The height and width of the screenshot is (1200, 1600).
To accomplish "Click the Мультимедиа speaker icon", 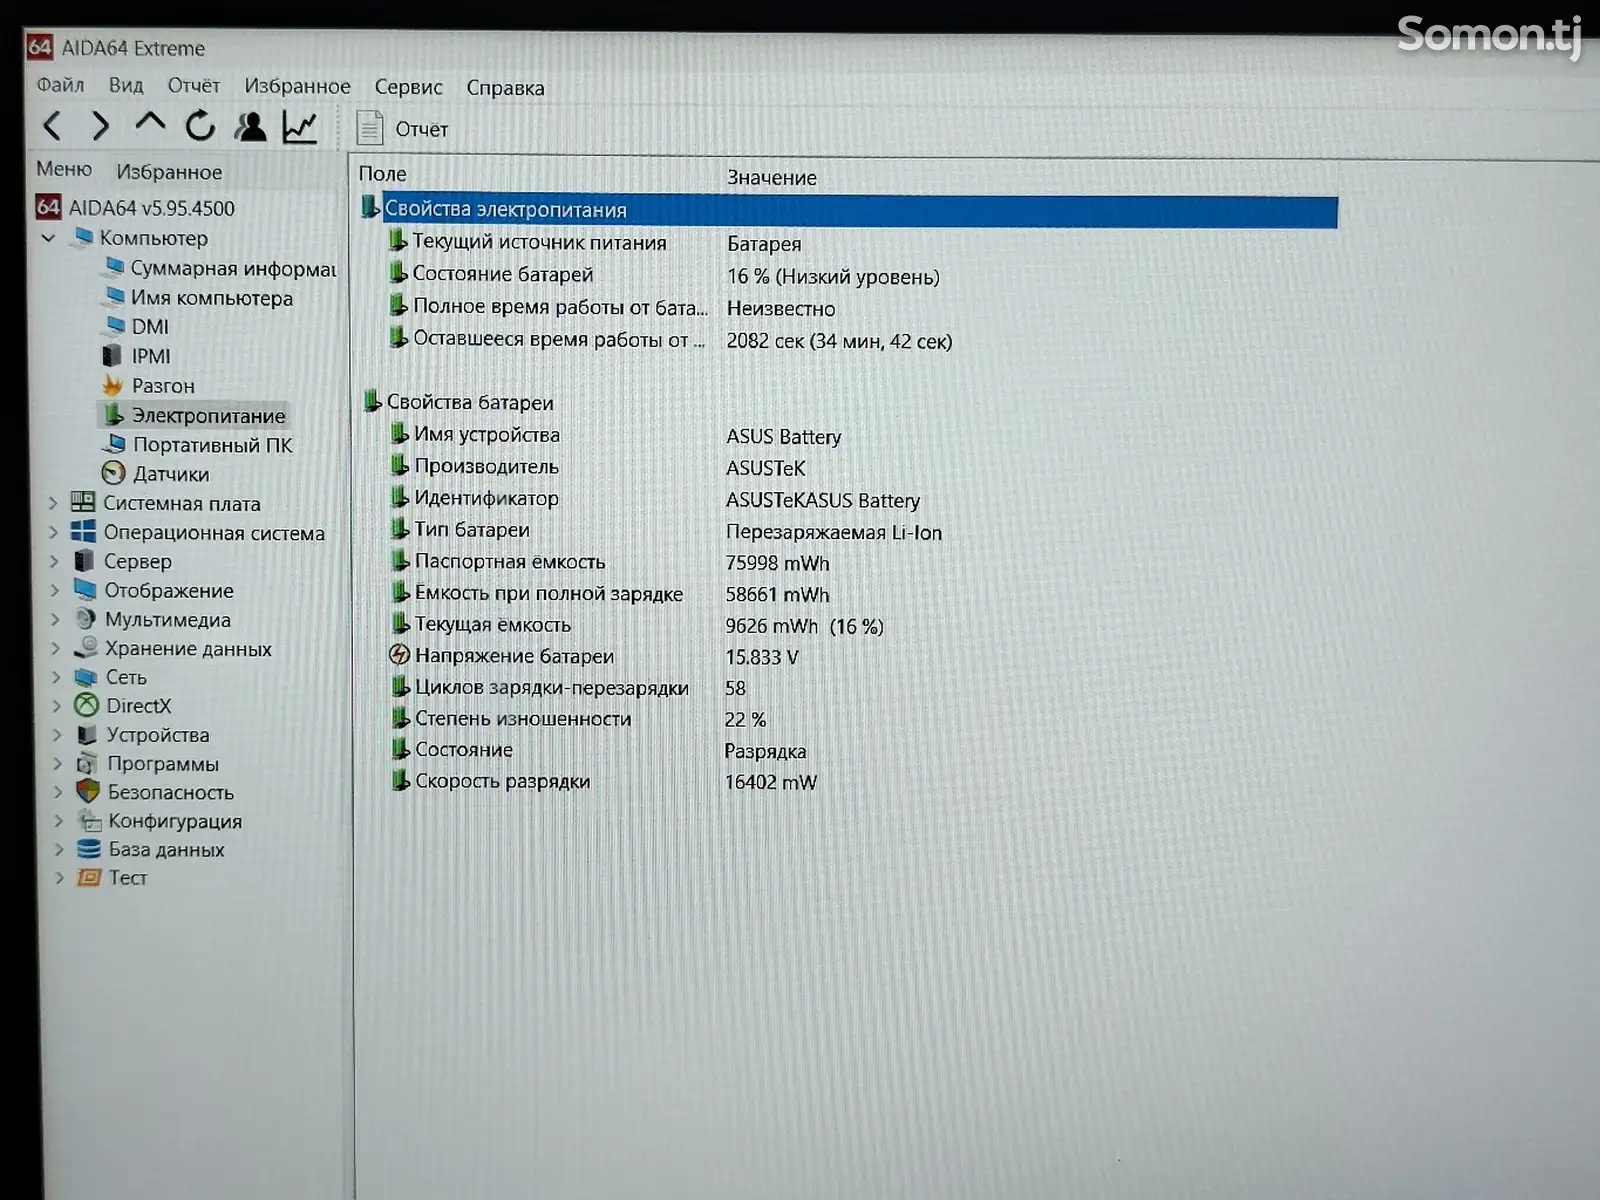I will 86,619.
